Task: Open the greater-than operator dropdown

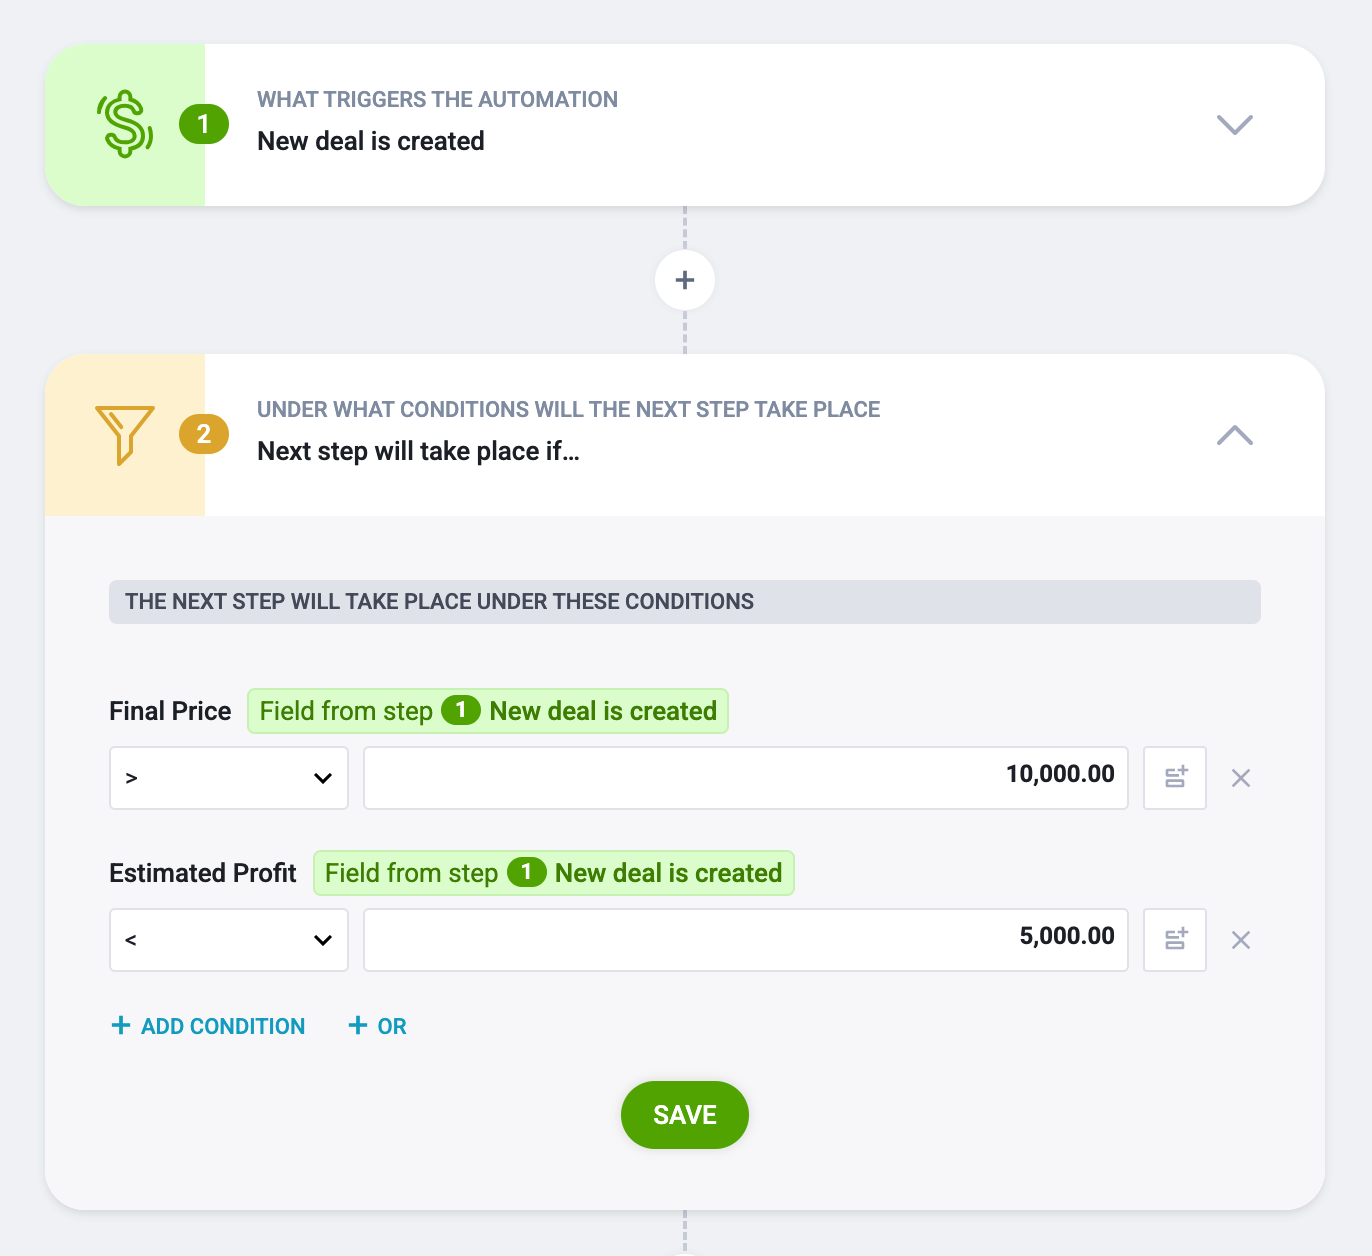Action: coord(229,778)
